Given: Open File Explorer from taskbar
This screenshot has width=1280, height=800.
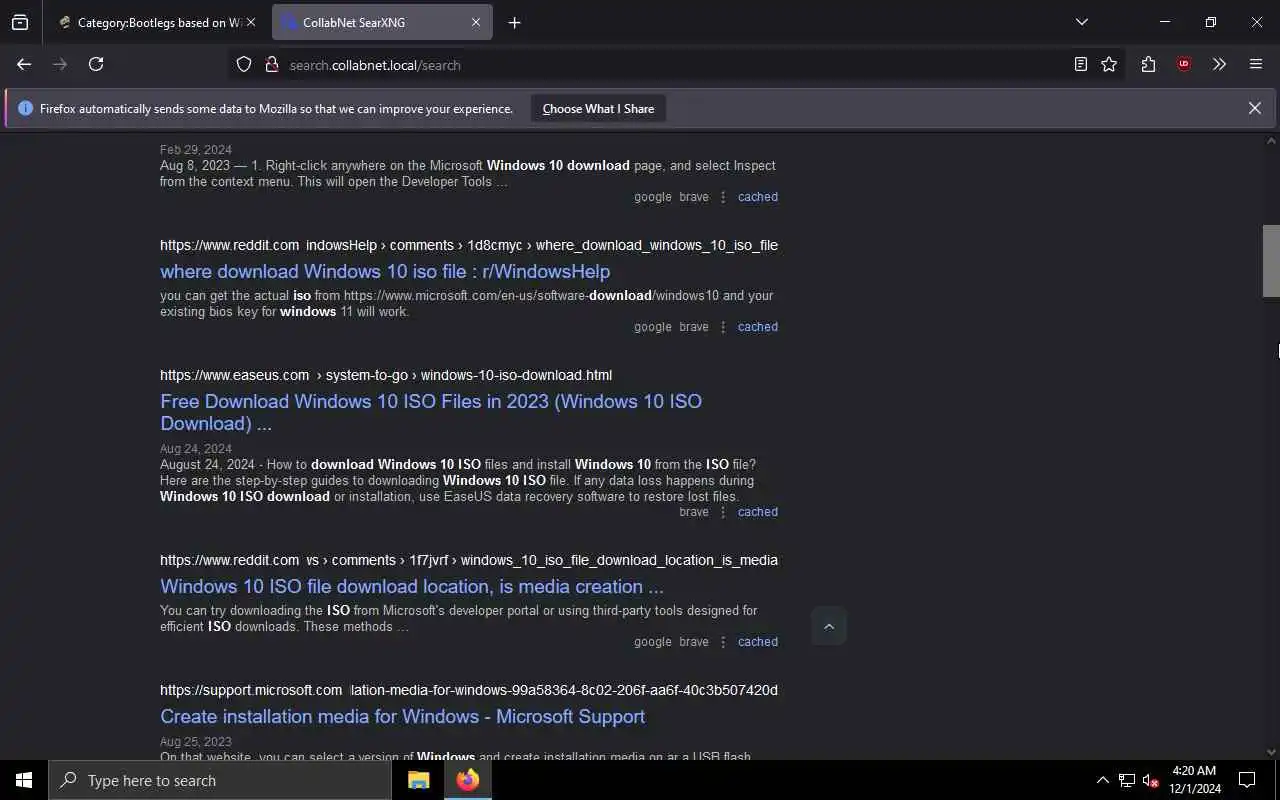Looking at the screenshot, I should tap(418, 780).
